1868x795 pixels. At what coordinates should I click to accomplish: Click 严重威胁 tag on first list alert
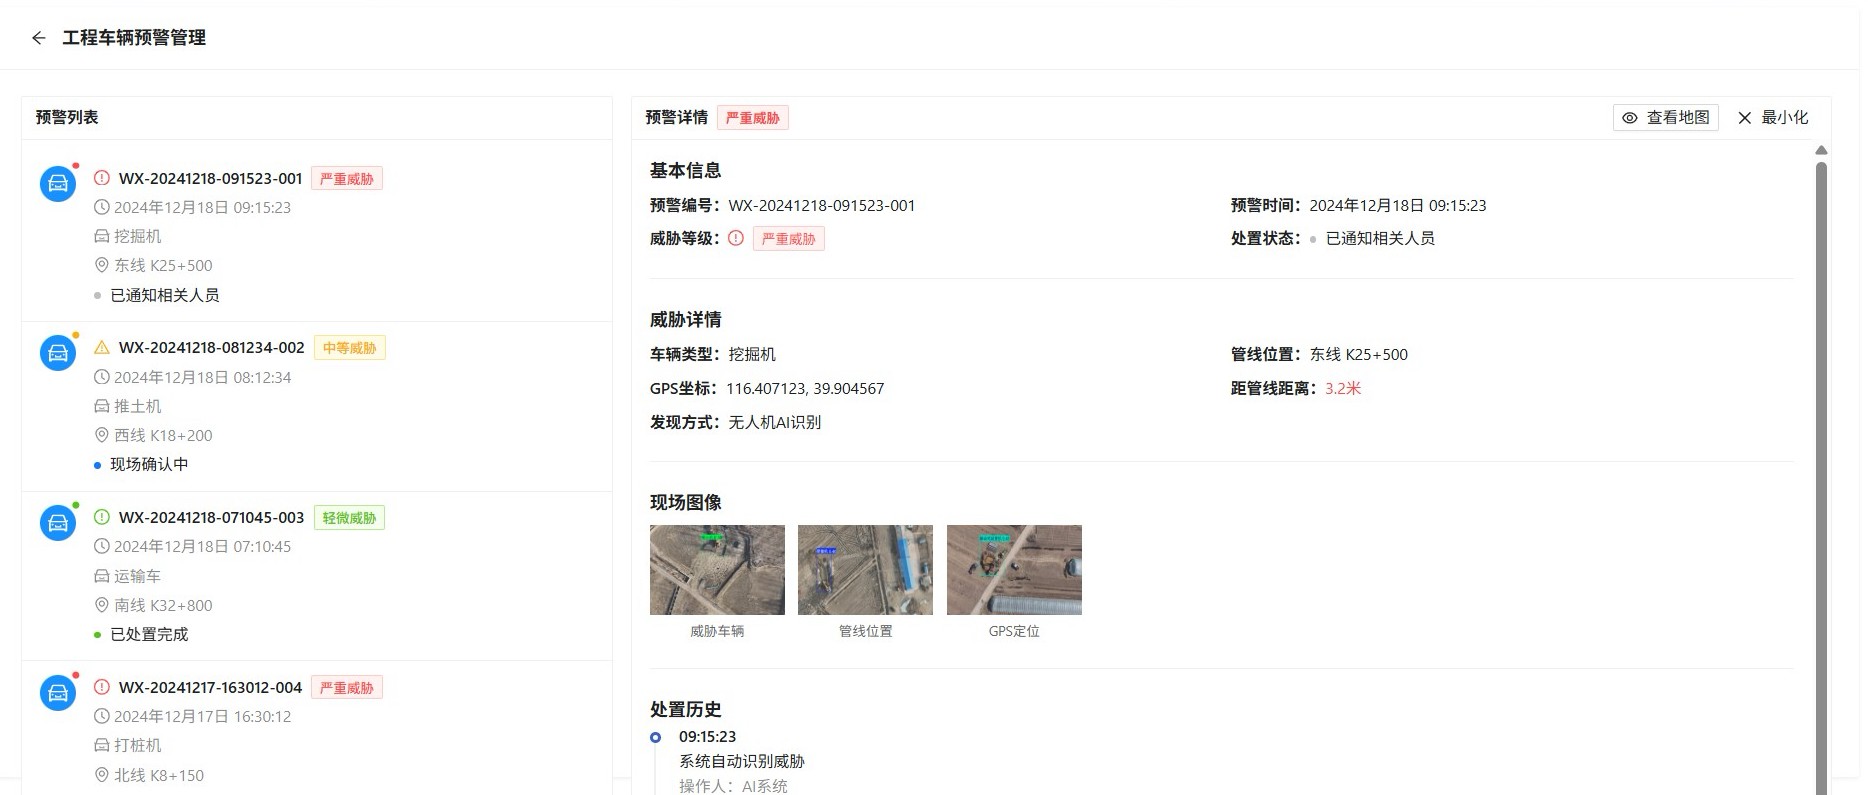pyautogui.click(x=347, y=179)
